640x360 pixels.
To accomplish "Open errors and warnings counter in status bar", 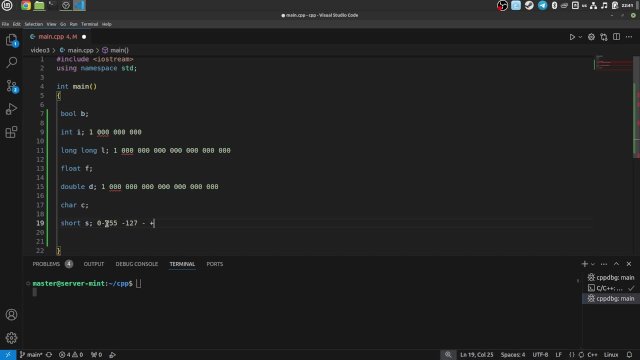I will click(71, 355).
